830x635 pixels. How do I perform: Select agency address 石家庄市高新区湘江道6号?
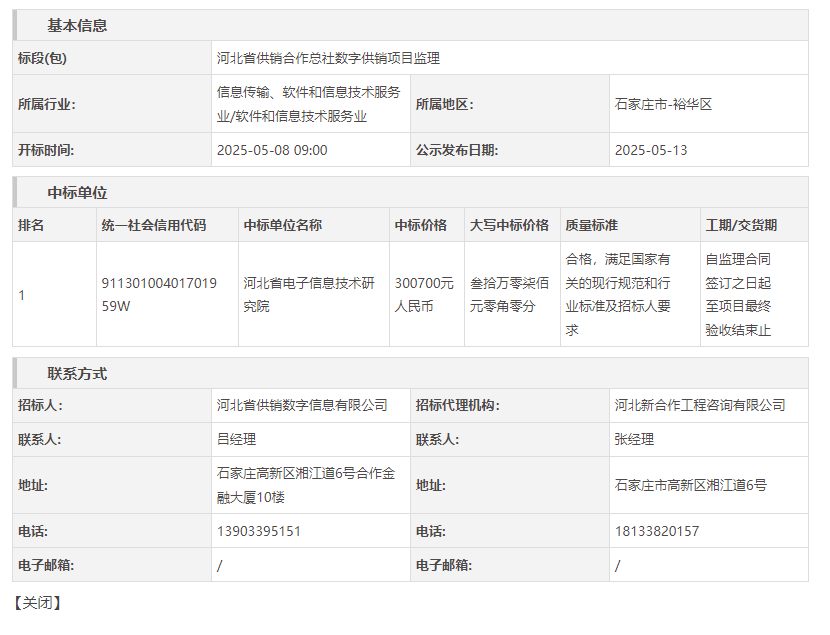click(691, 485)
